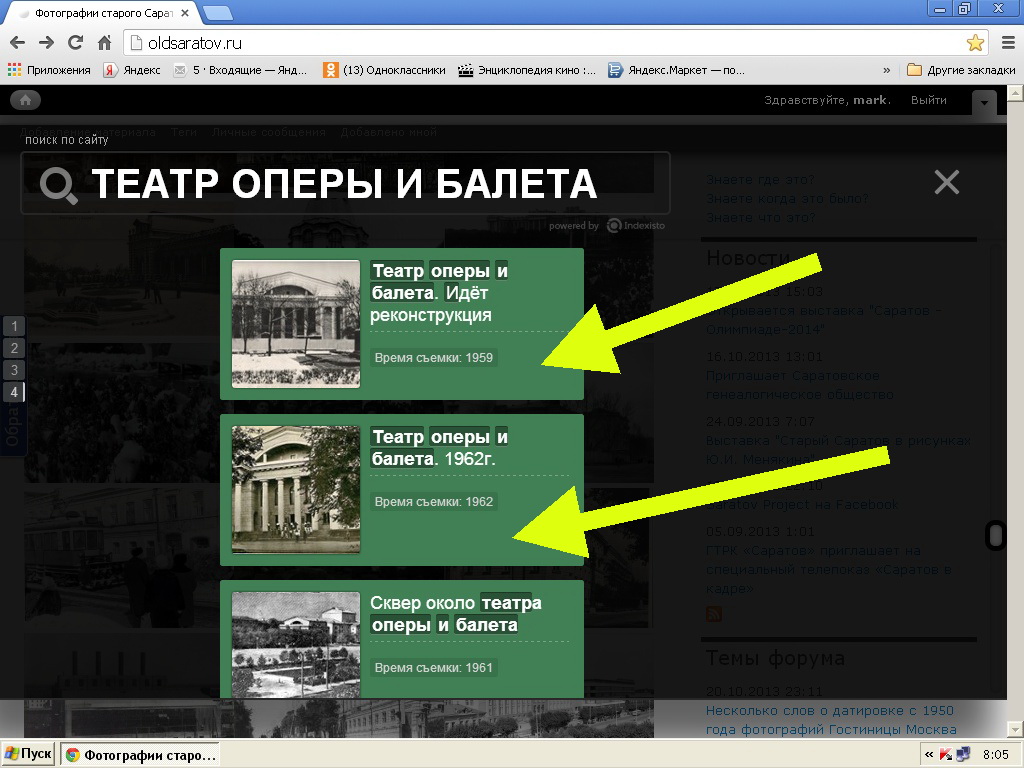The width and height of the screenshot is (1024, 768).
Task: Click the Выйти logout link
Action: [x=929, y=100]
